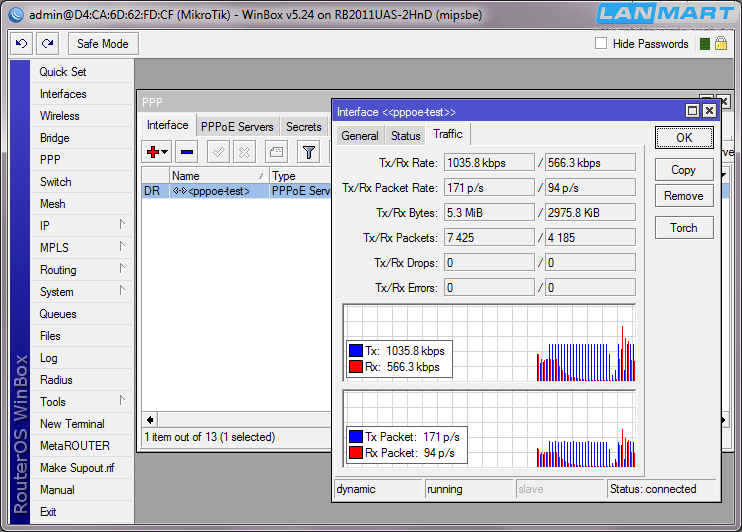Click the WinBox globe icon in title bar

coord(17,15)
